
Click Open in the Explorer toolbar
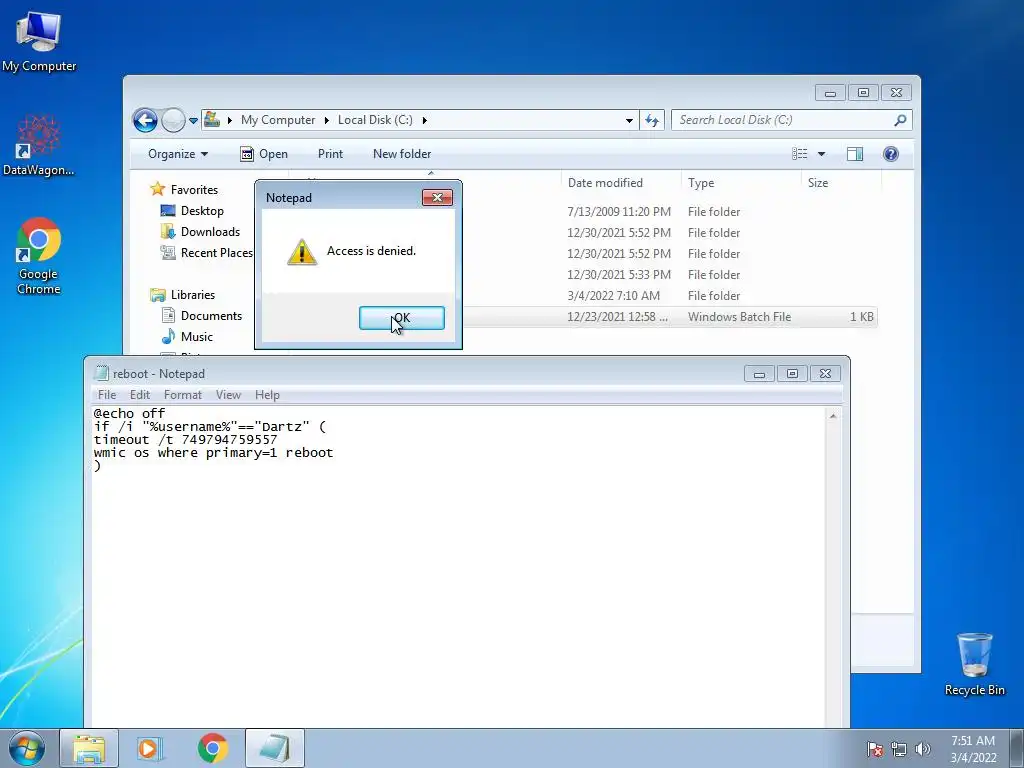264,154
